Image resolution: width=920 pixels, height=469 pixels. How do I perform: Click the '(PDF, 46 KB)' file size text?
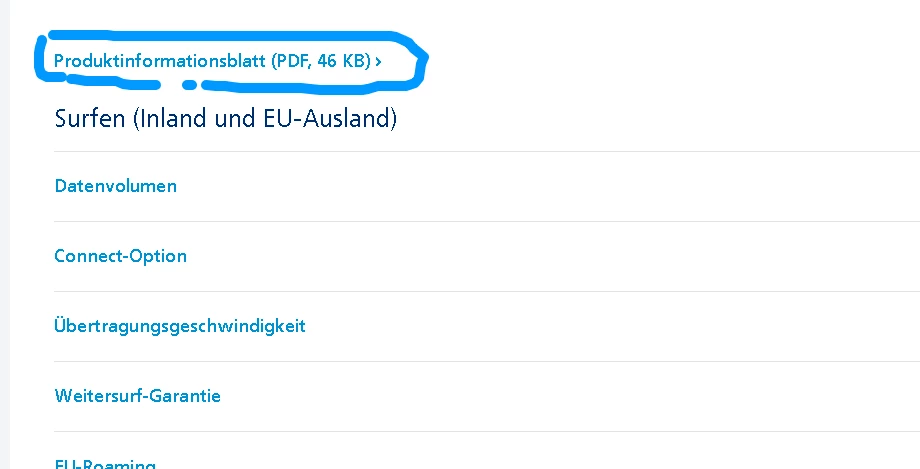tap(321, 61)
